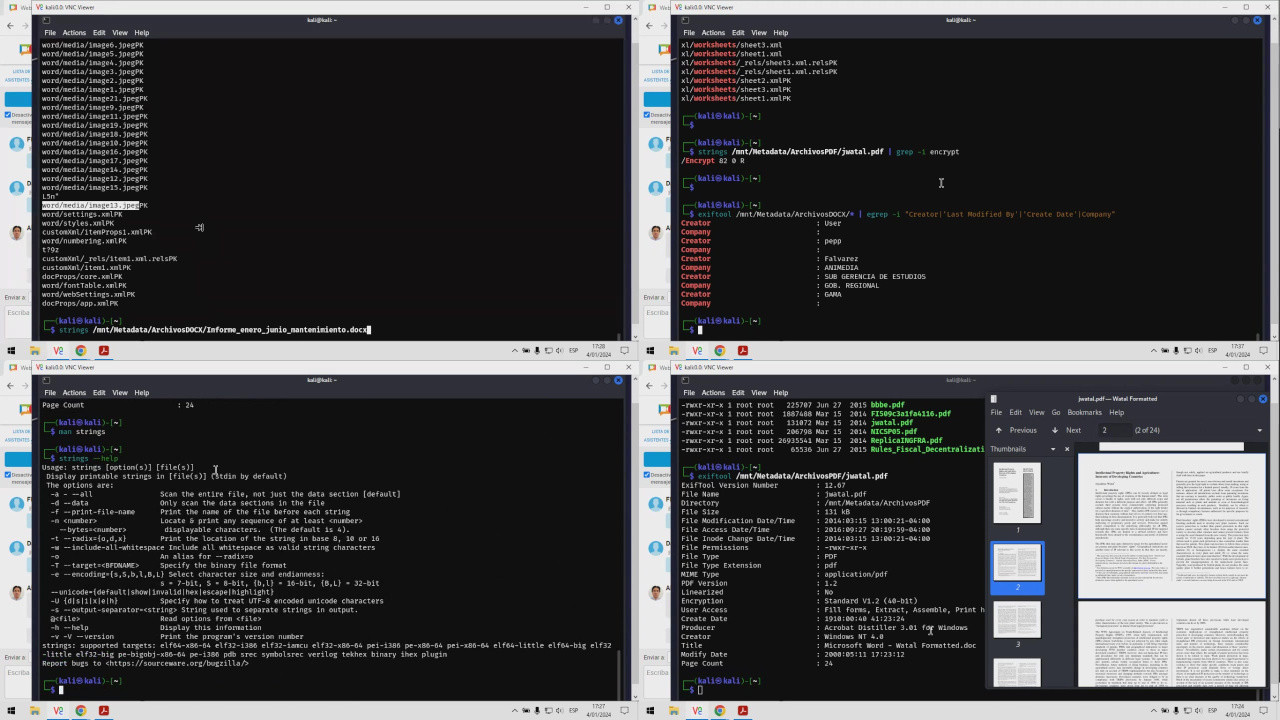Select the page 1 thumbnail

[x=1017, y=493]
